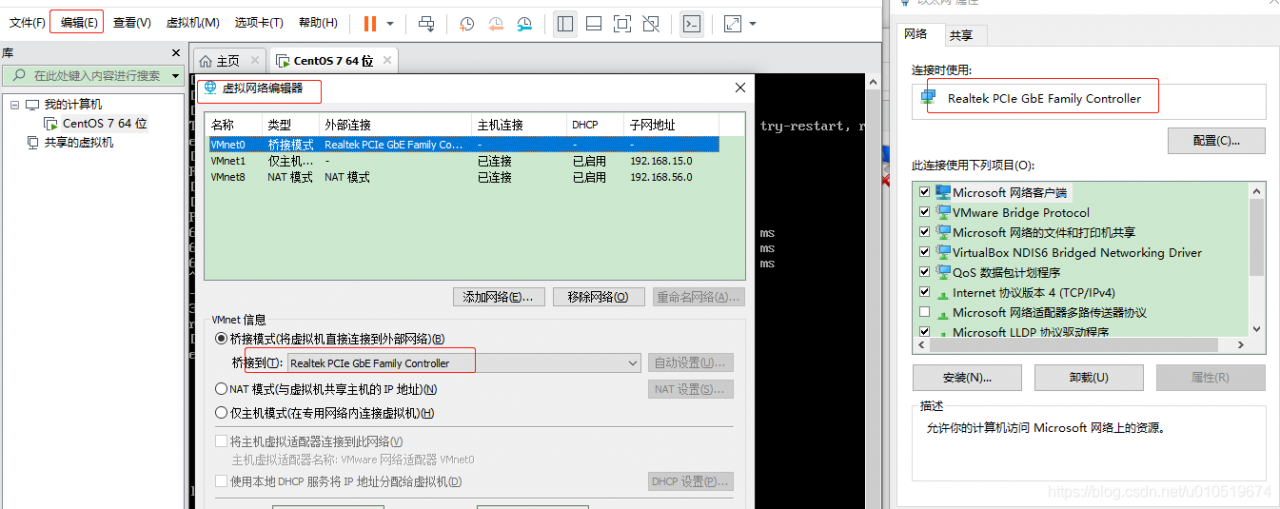This screenshot has width=1280, height=509.
Task: Close the library panel with its X
Action: click(x=176, y=53)
